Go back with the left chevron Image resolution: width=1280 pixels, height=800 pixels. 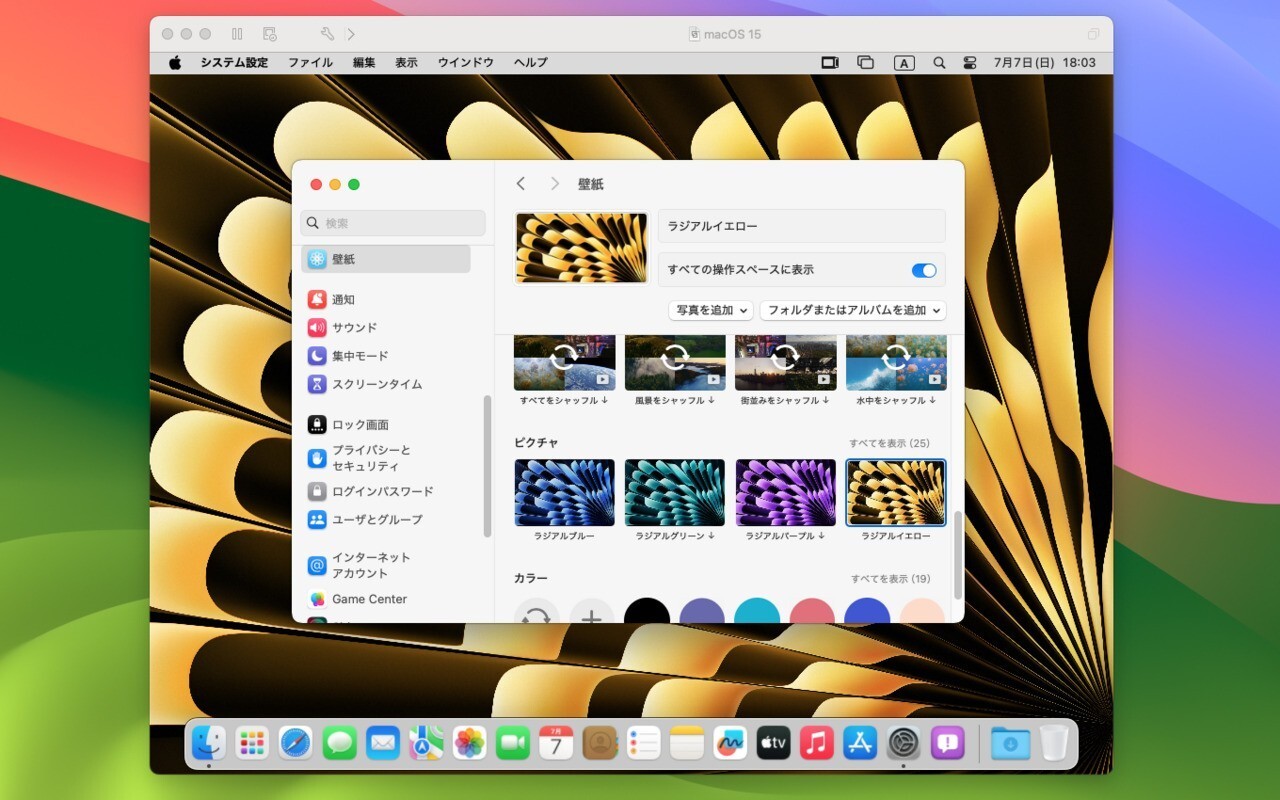[x=520, y=184]
